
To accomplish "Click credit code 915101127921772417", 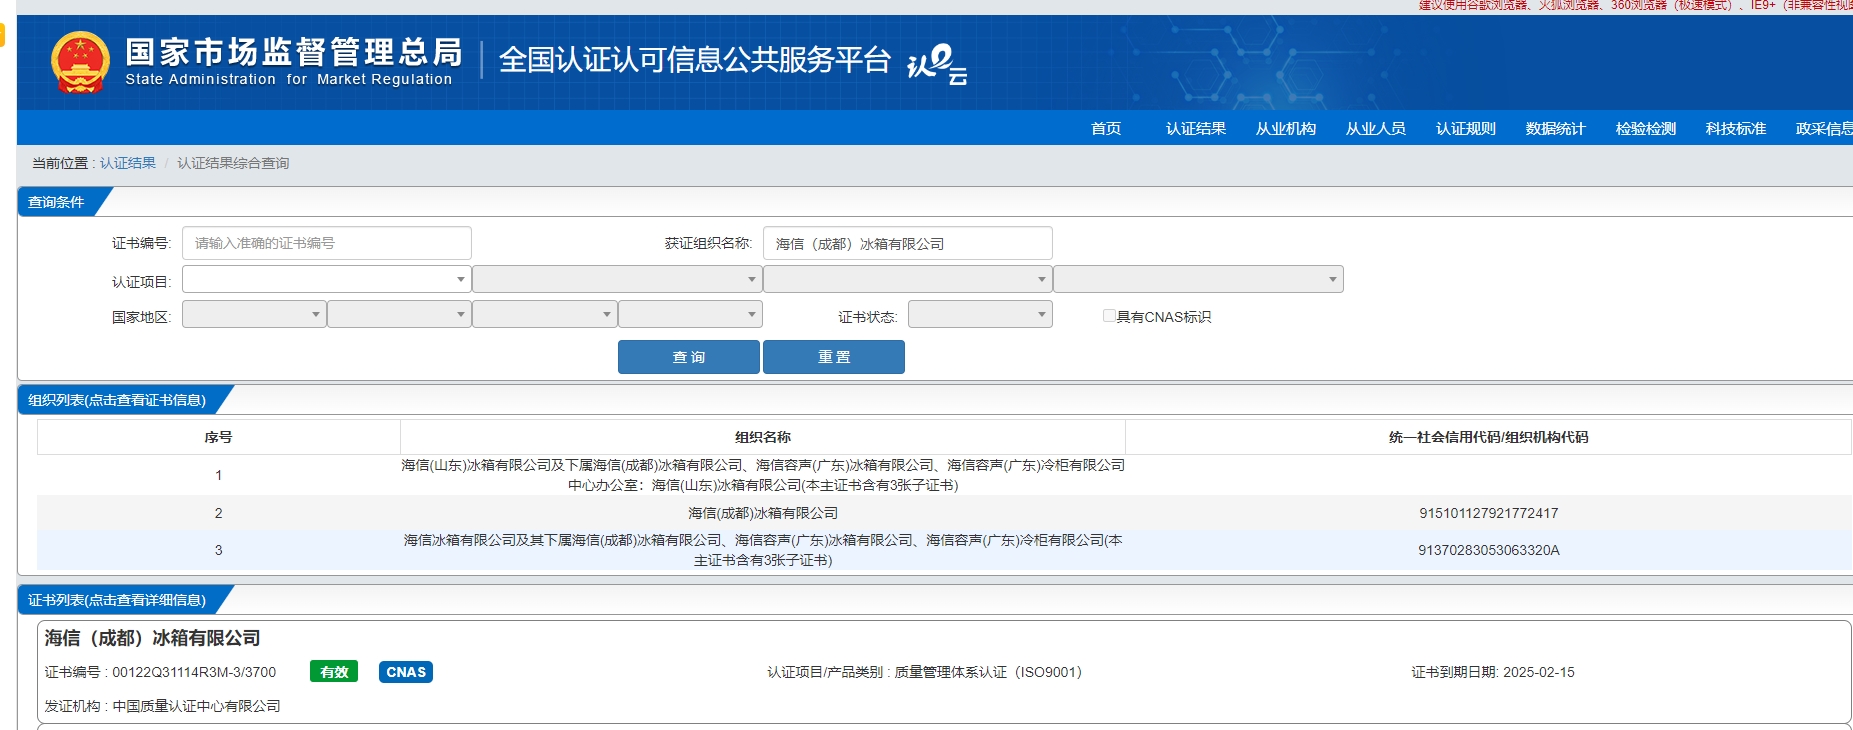I will [1489, 513].
